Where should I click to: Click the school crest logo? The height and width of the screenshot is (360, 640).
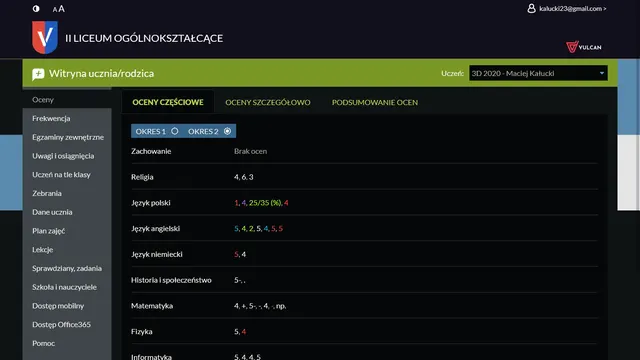tap(45, 38)
